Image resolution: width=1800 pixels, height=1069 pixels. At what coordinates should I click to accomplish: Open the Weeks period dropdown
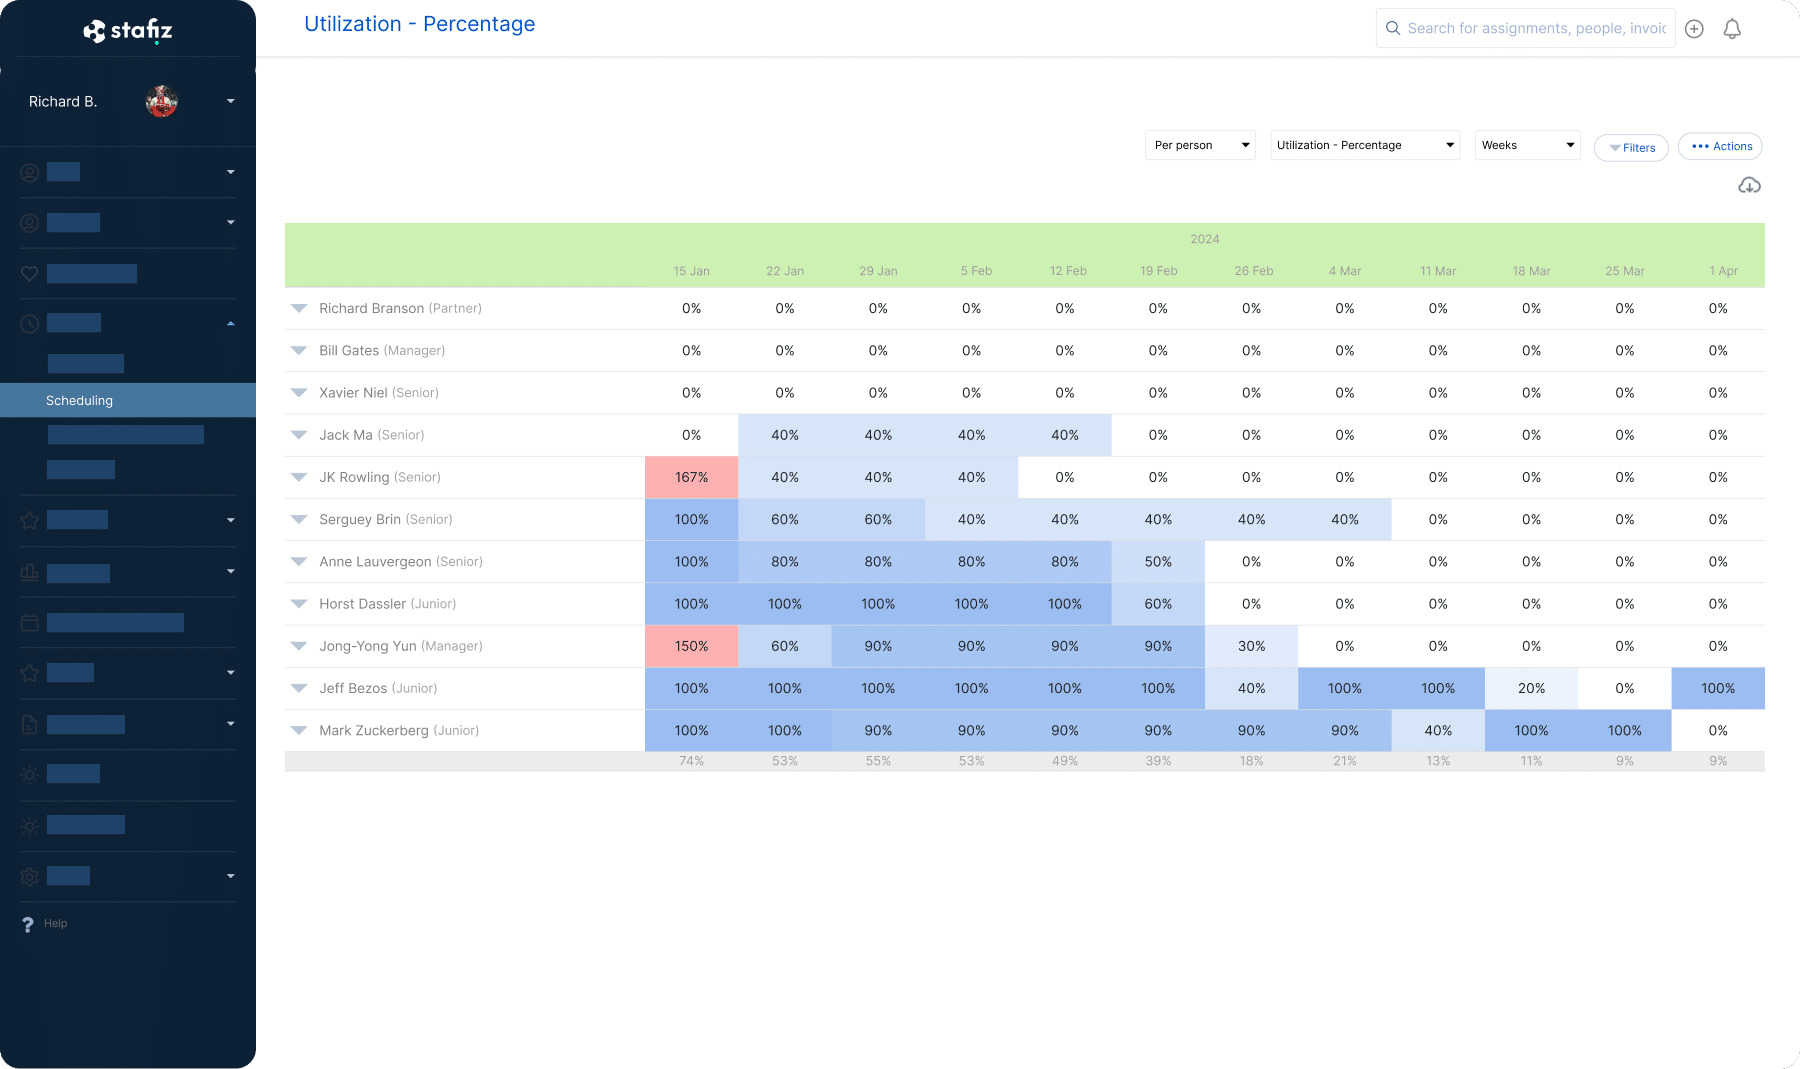(1527, 145)
